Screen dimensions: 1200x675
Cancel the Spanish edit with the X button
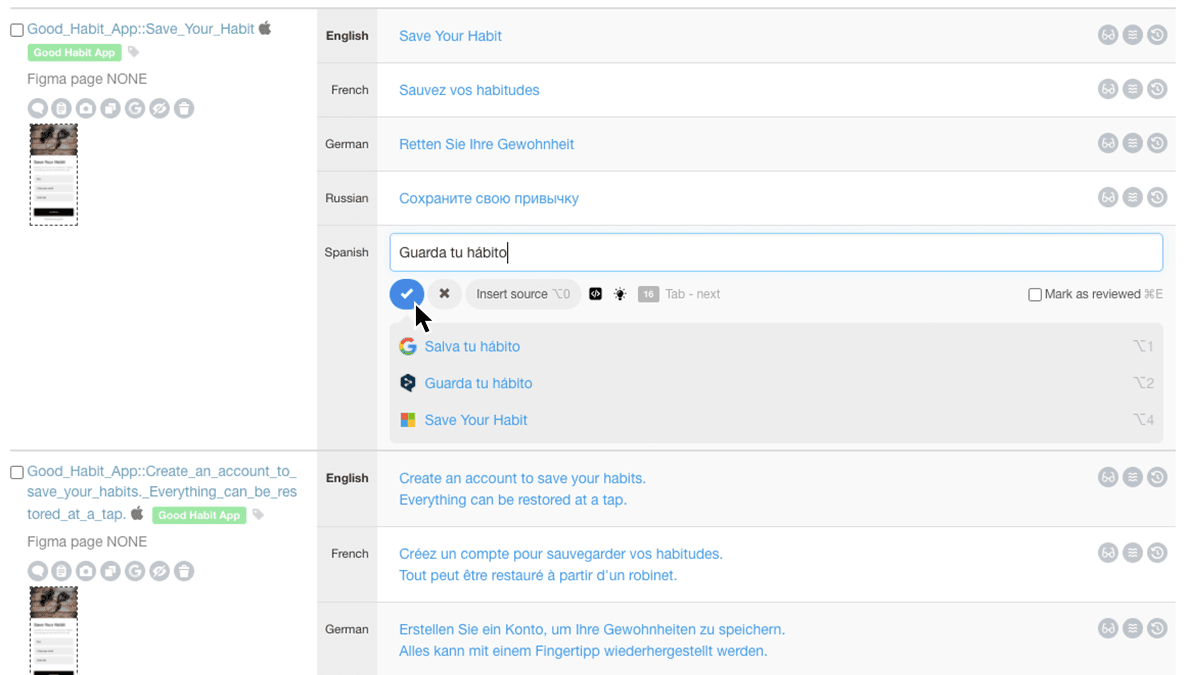click(444, 294)
